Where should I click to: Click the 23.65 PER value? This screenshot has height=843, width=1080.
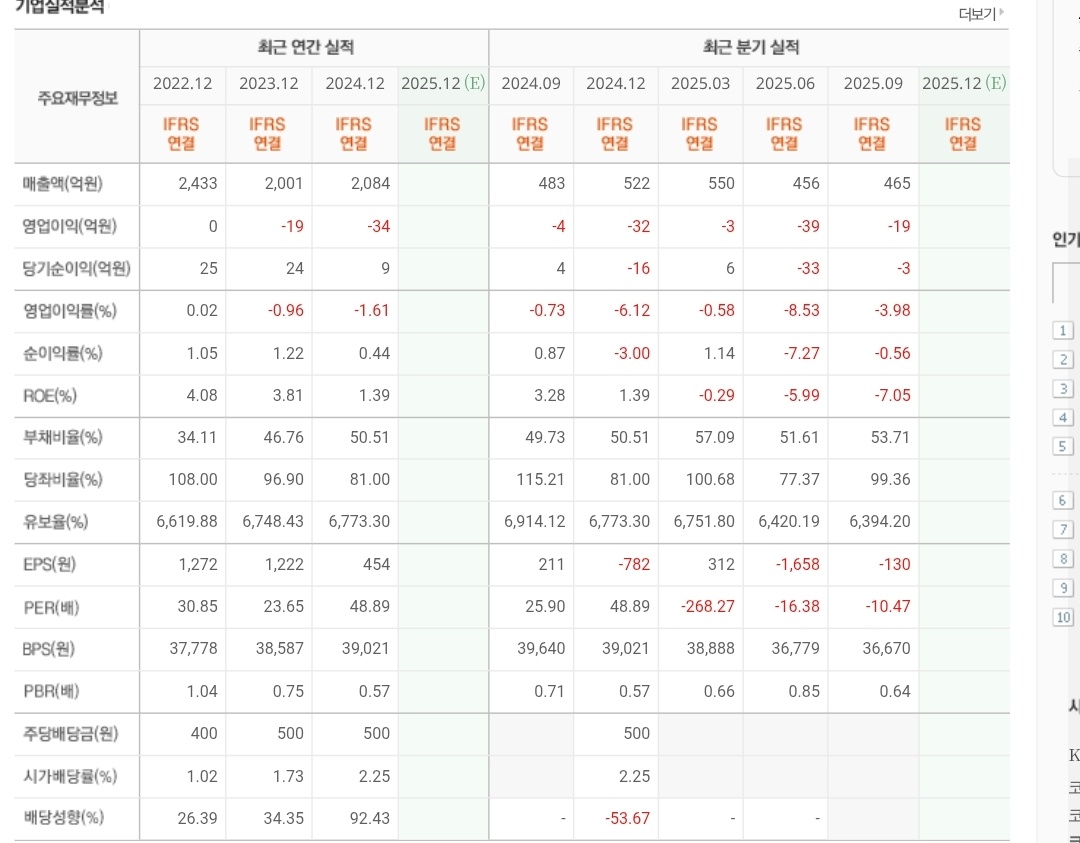tap(284, 606)
